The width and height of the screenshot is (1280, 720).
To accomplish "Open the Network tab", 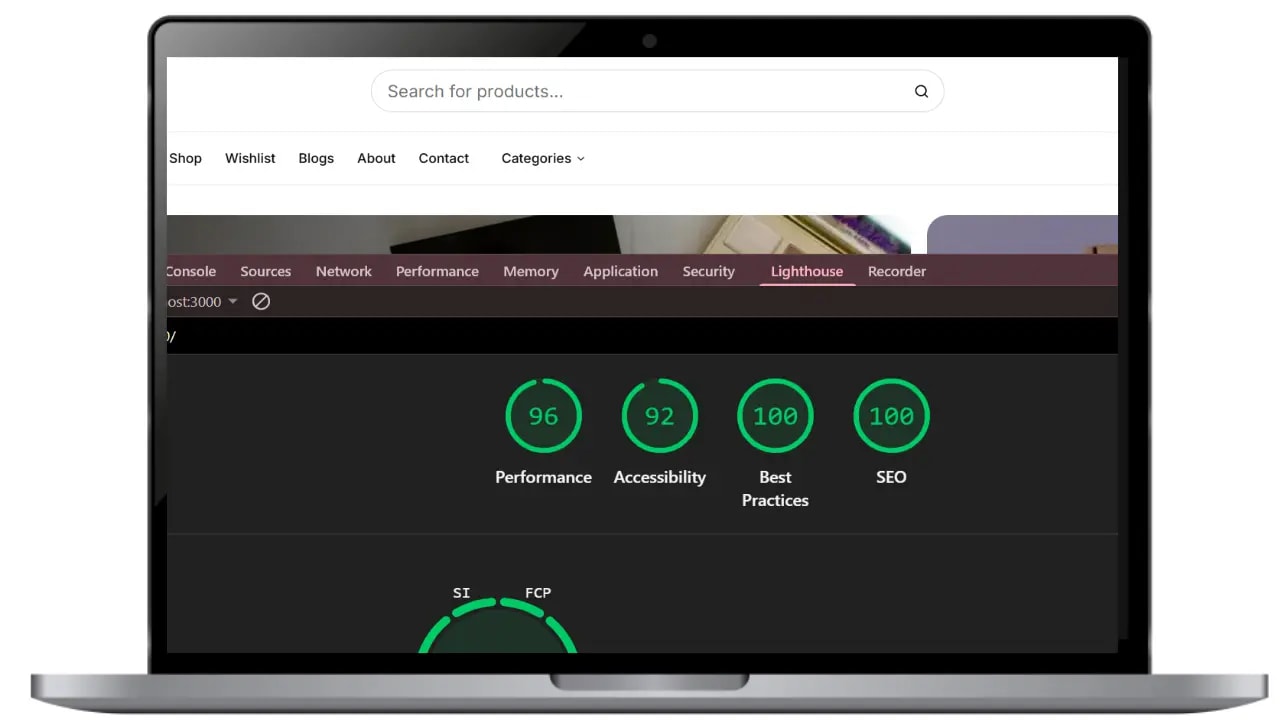I will [x=344, y=271].
